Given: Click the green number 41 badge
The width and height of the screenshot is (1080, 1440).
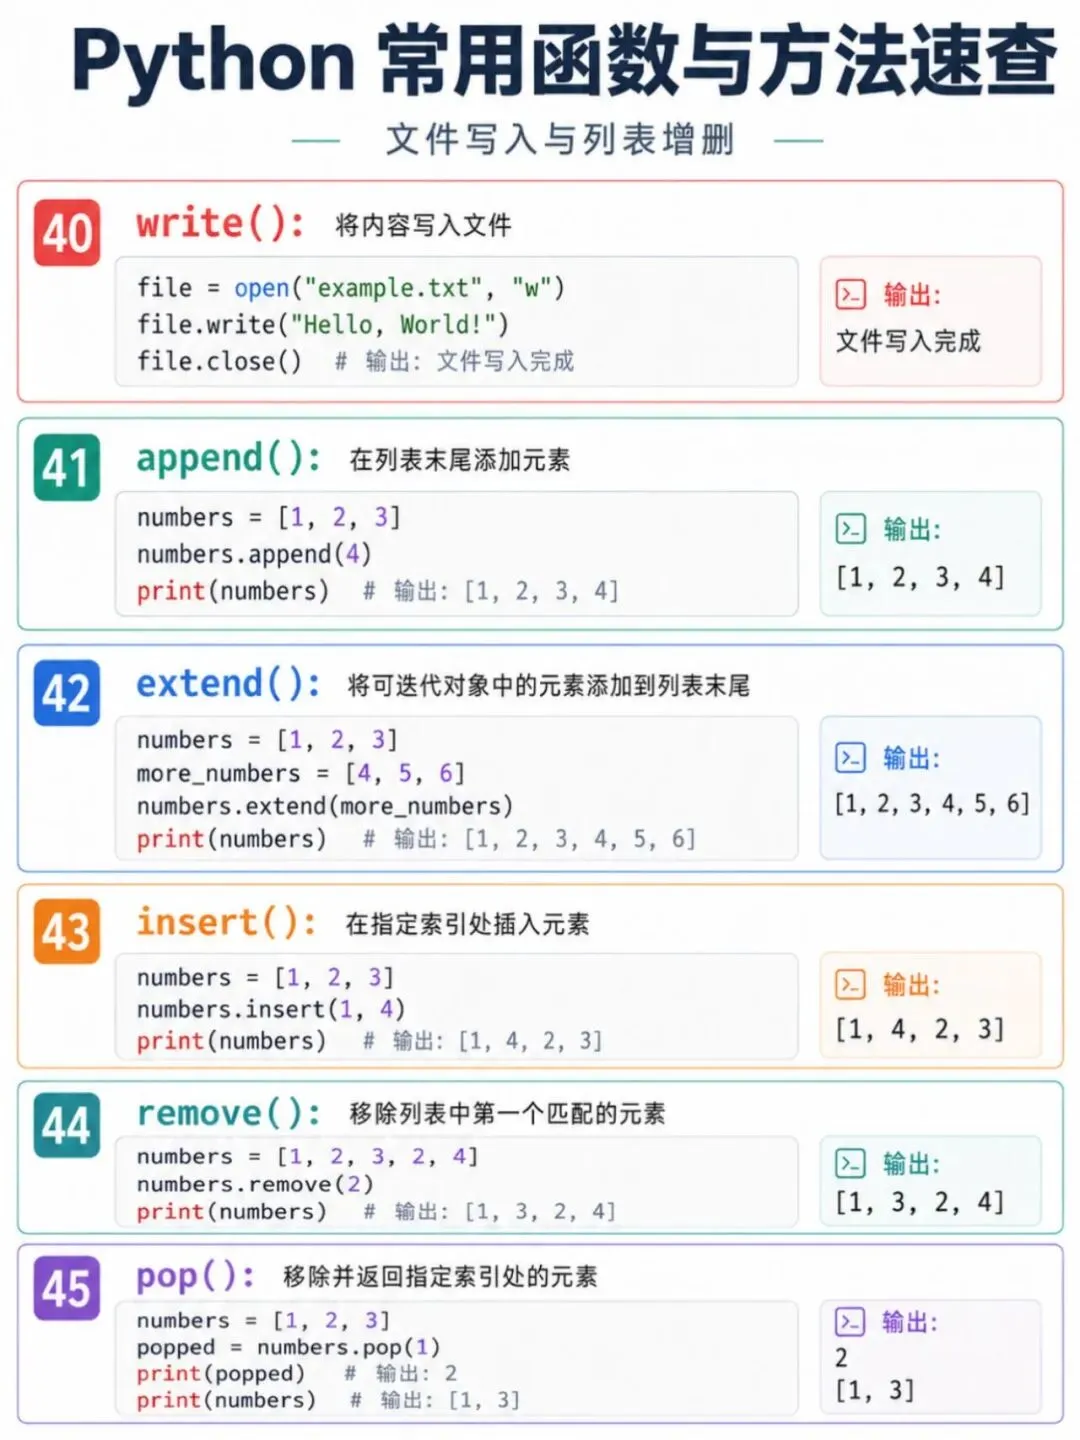Looking at the screenshot, I should tap(67, 467).
